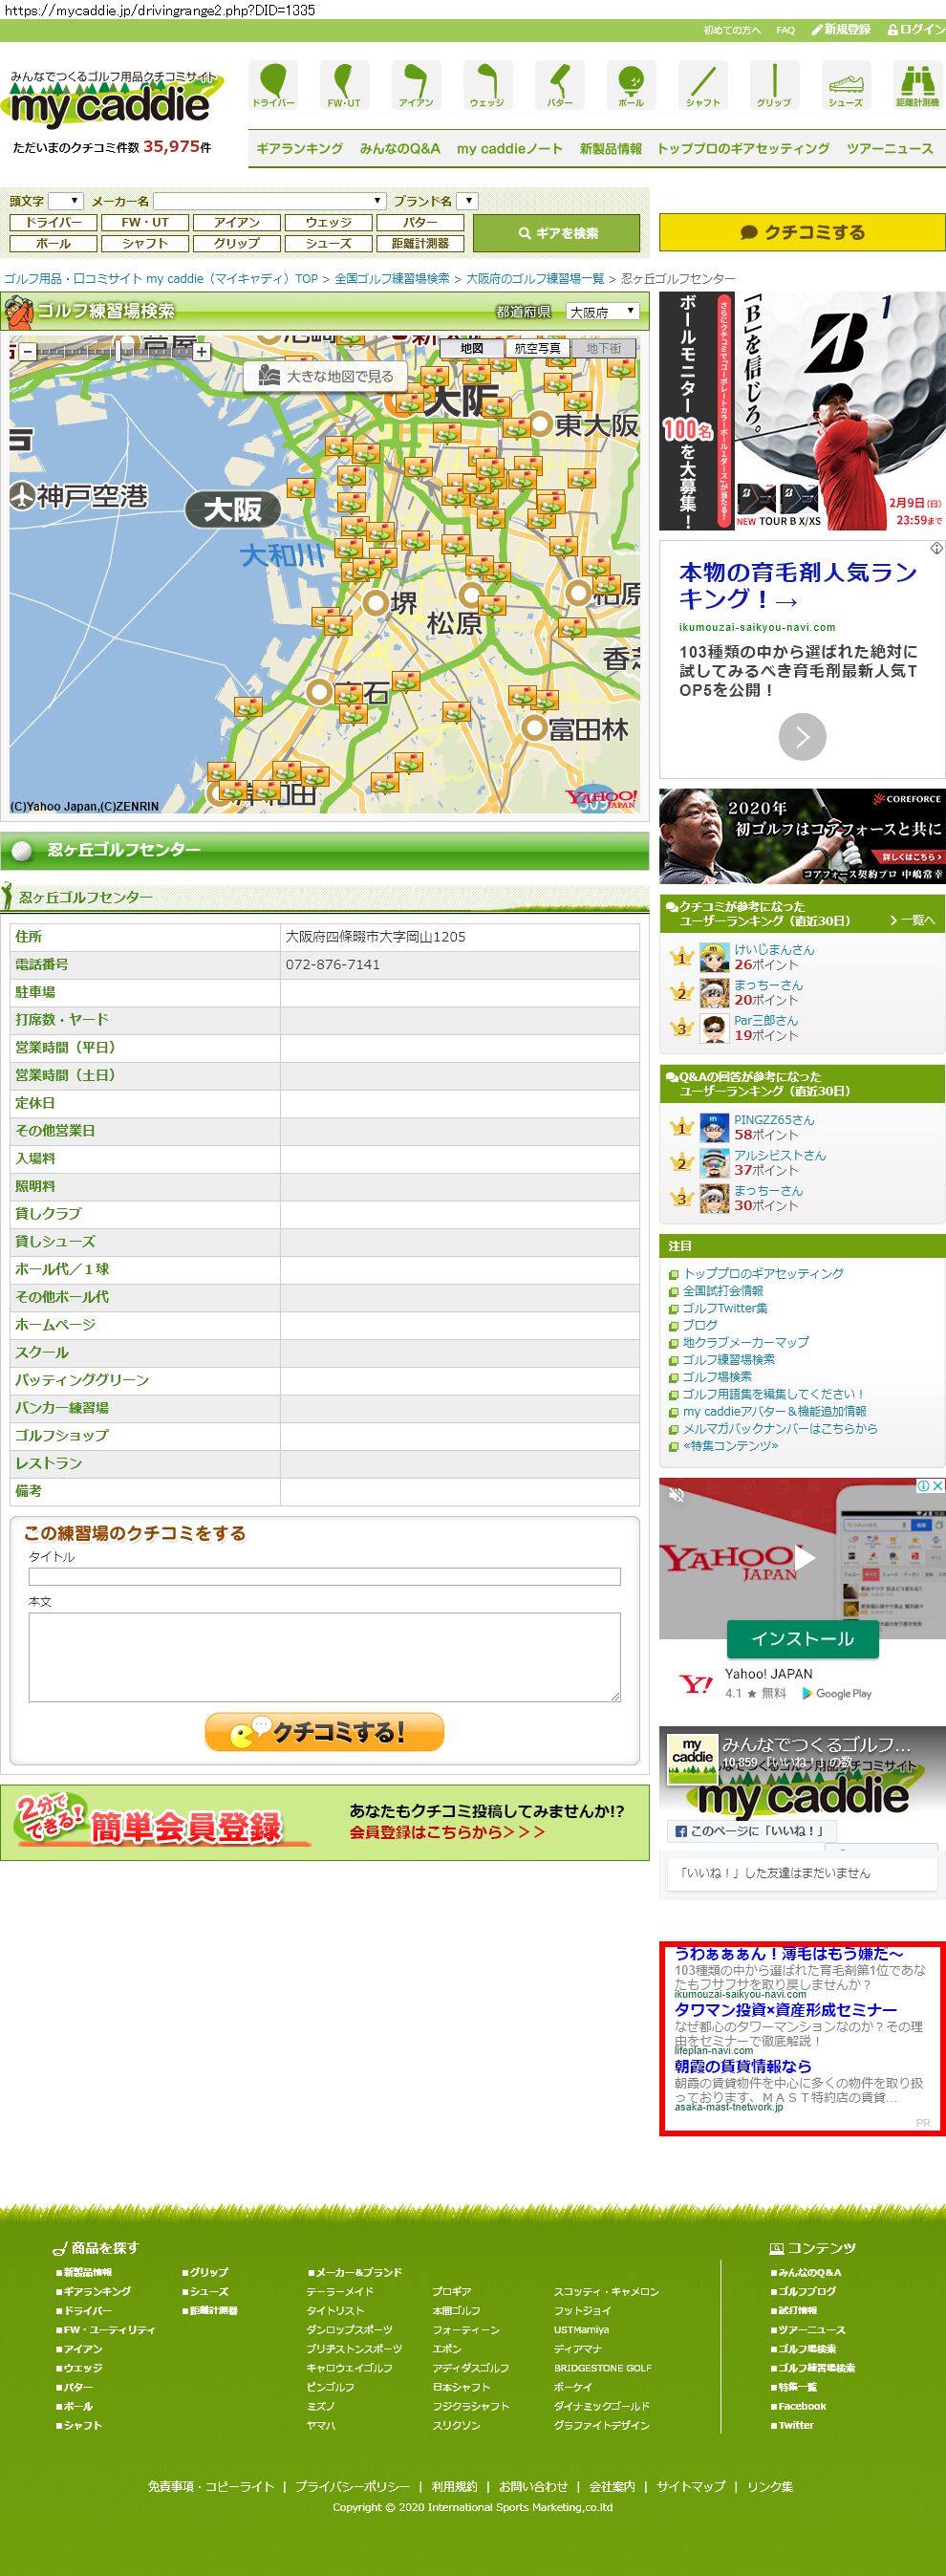
Task: Click the review title input field
Action: (324, 1577)
